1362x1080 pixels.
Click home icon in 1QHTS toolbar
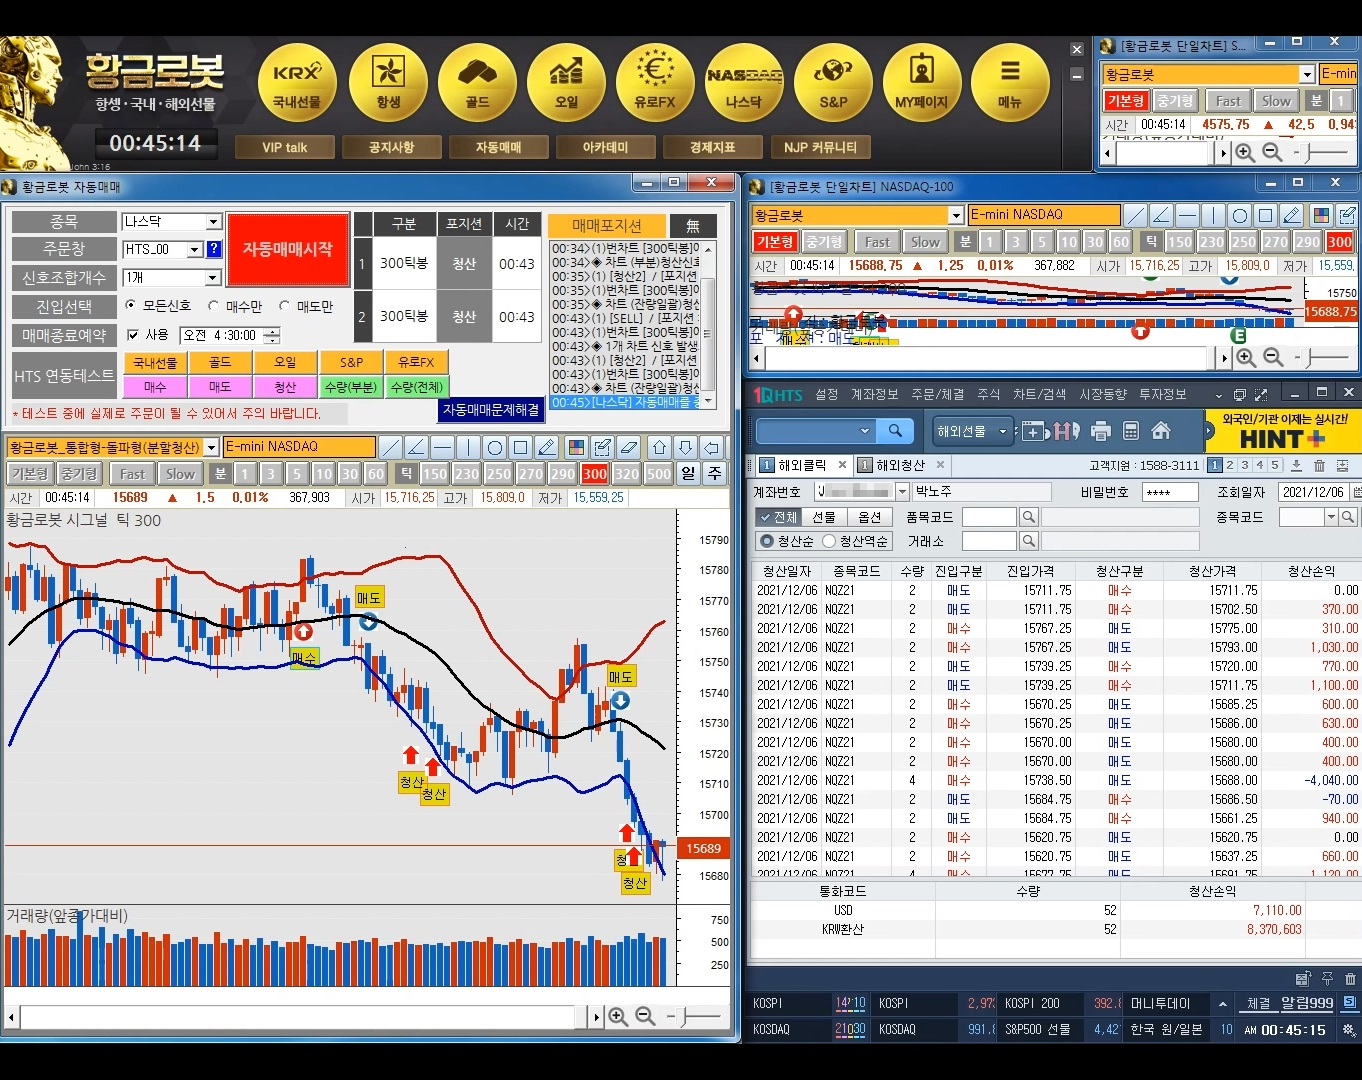pos(1161,431)
